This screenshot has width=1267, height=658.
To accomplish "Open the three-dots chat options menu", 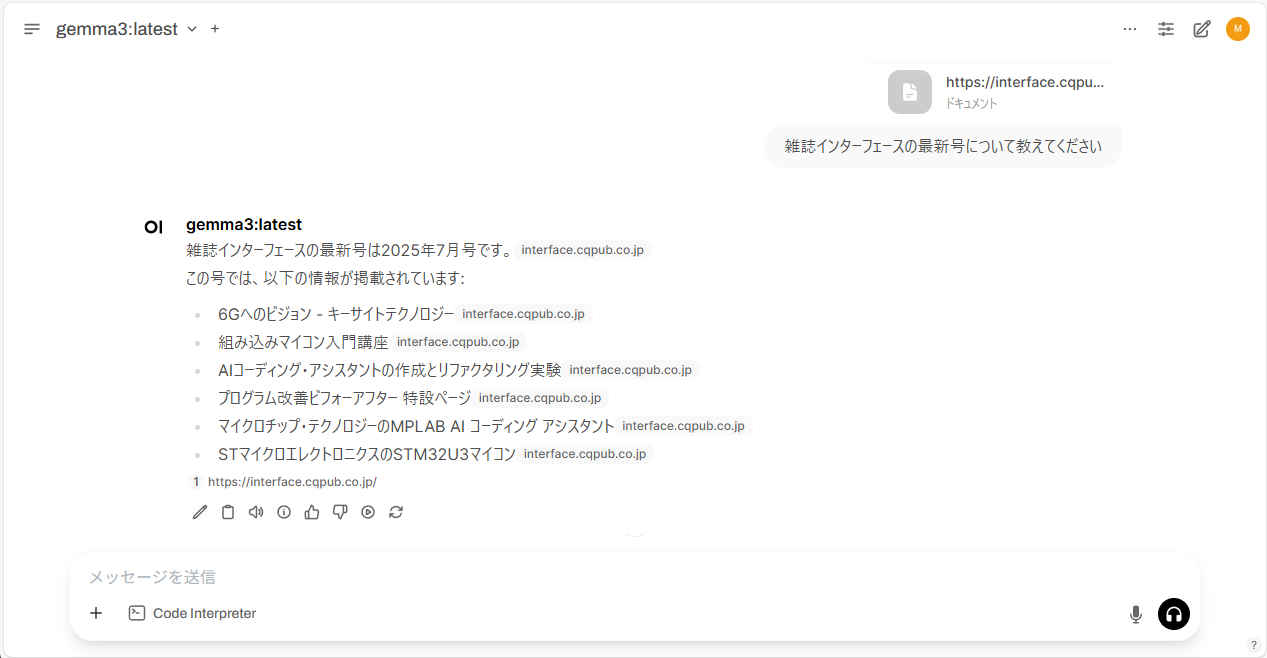I will pos(1130,29).
